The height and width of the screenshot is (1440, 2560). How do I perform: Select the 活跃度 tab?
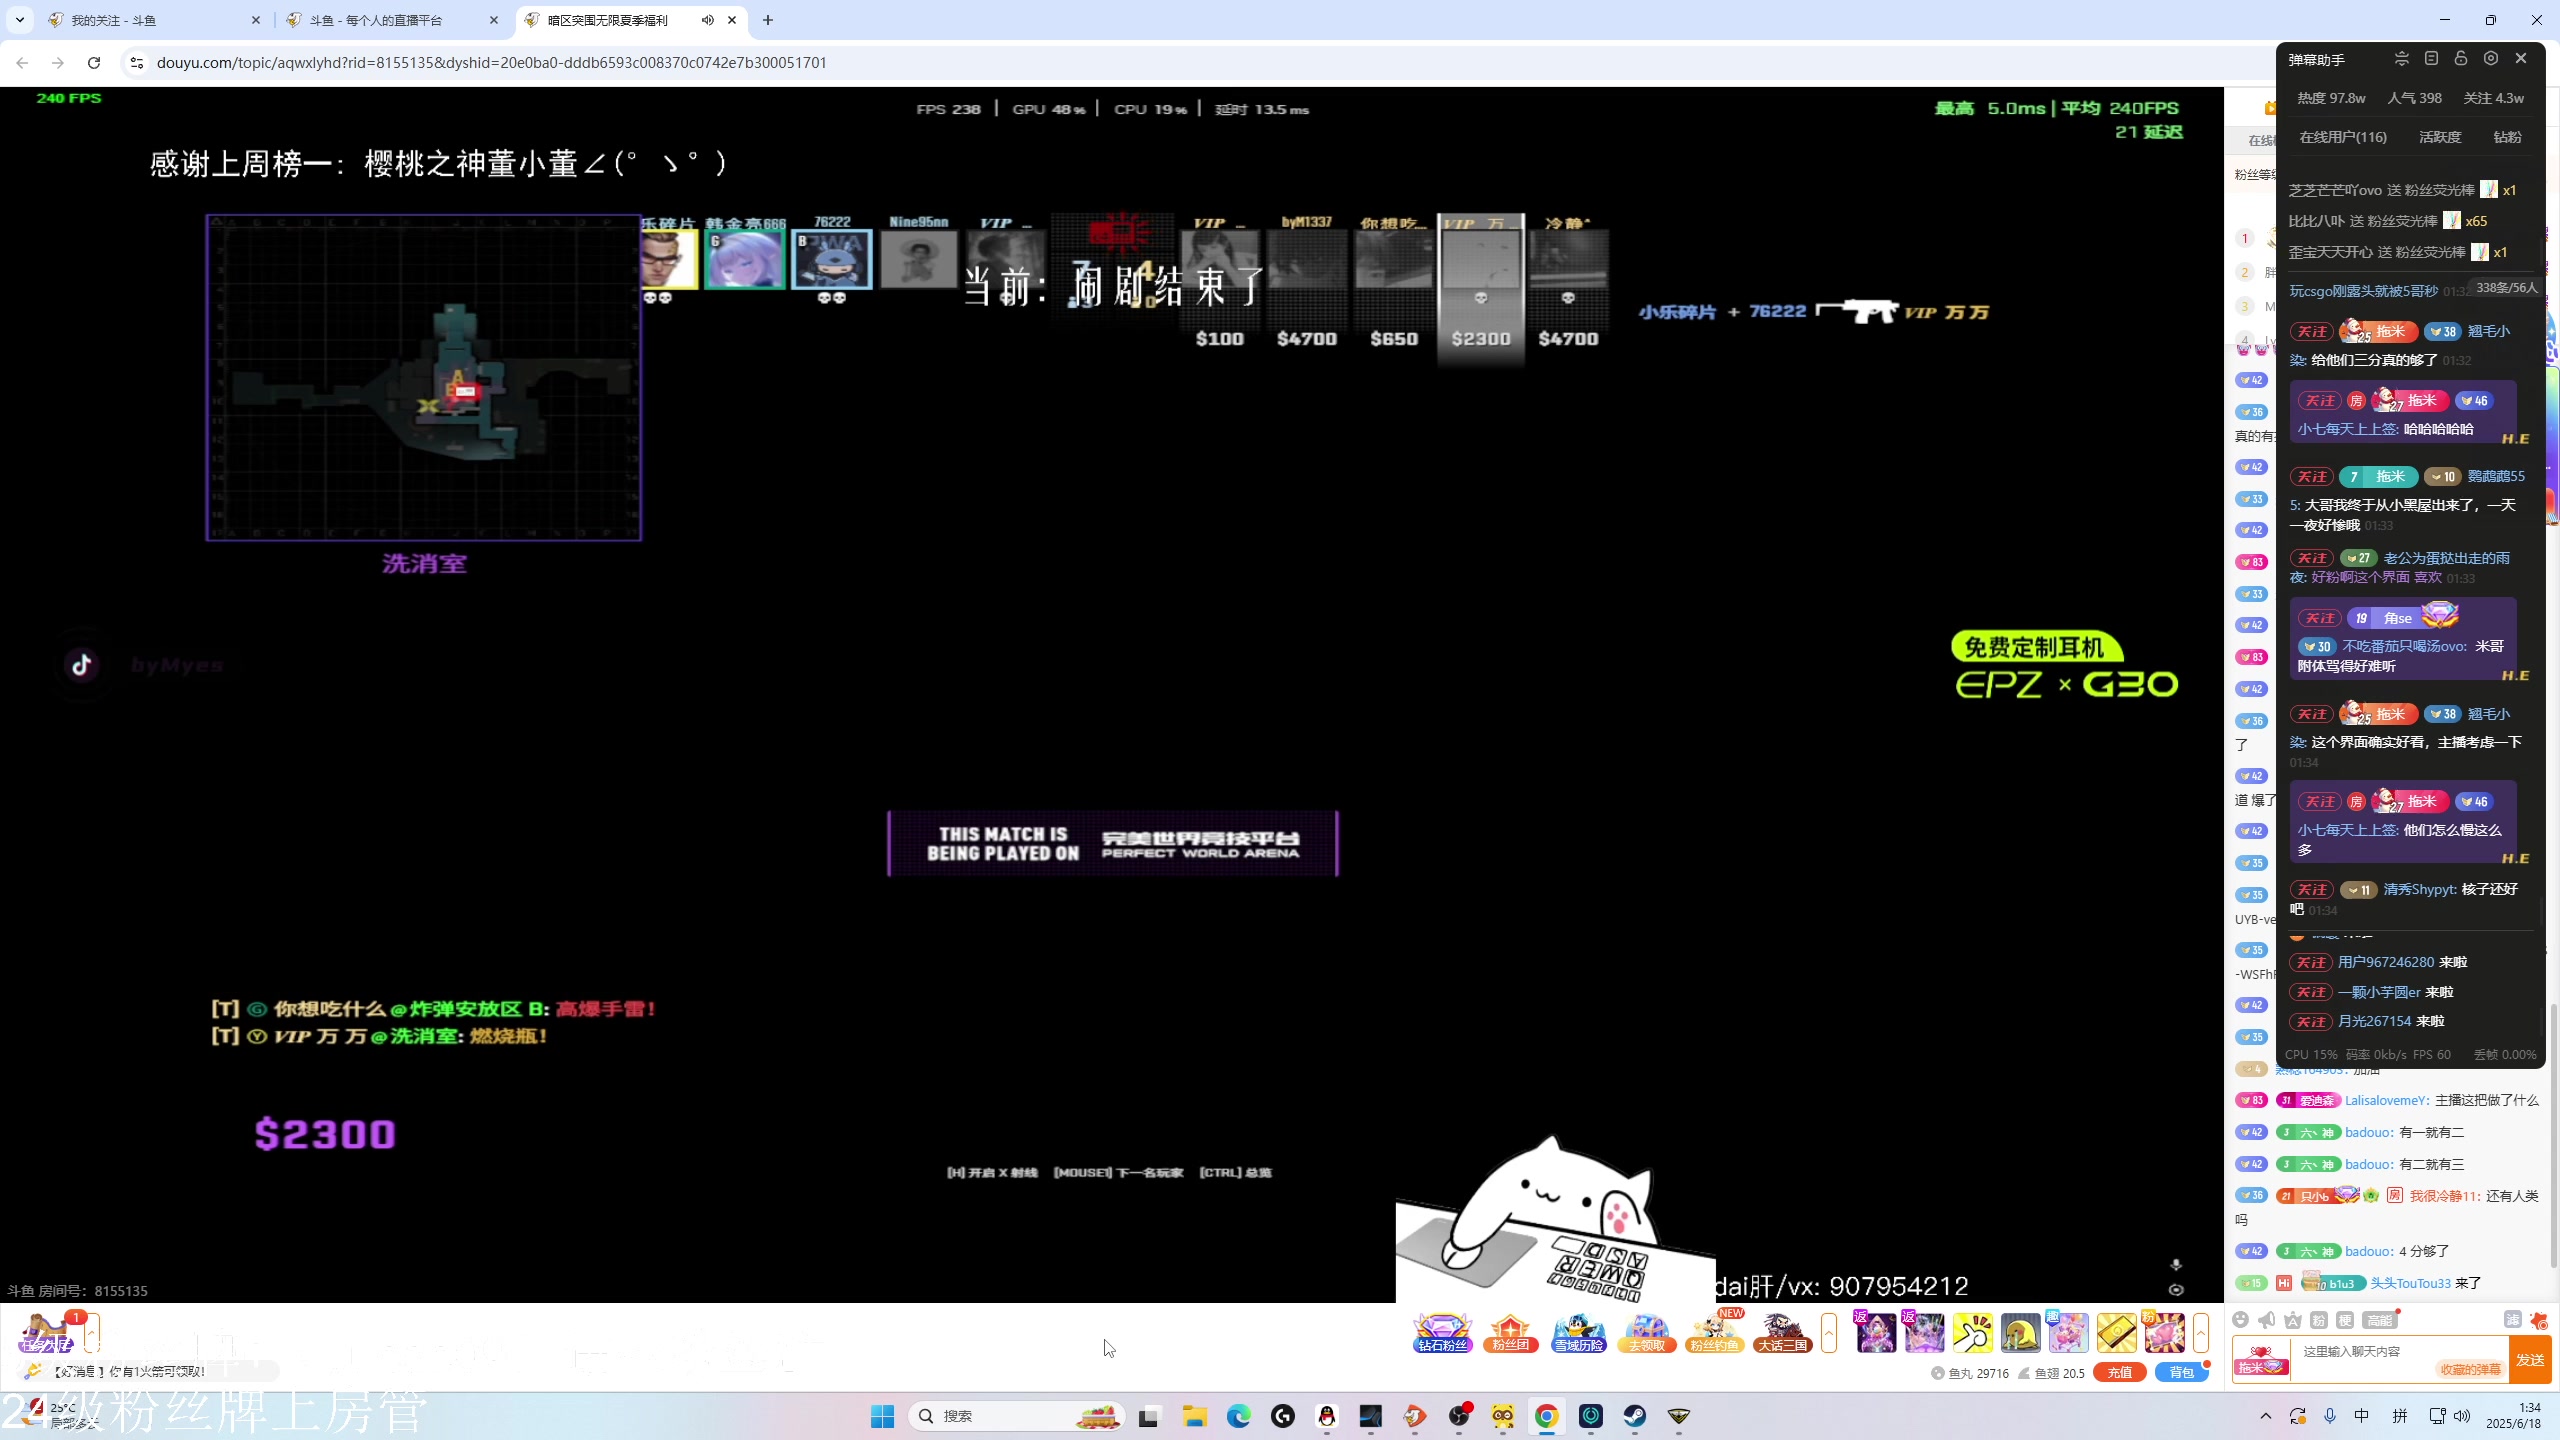[x=2440, y=137]
